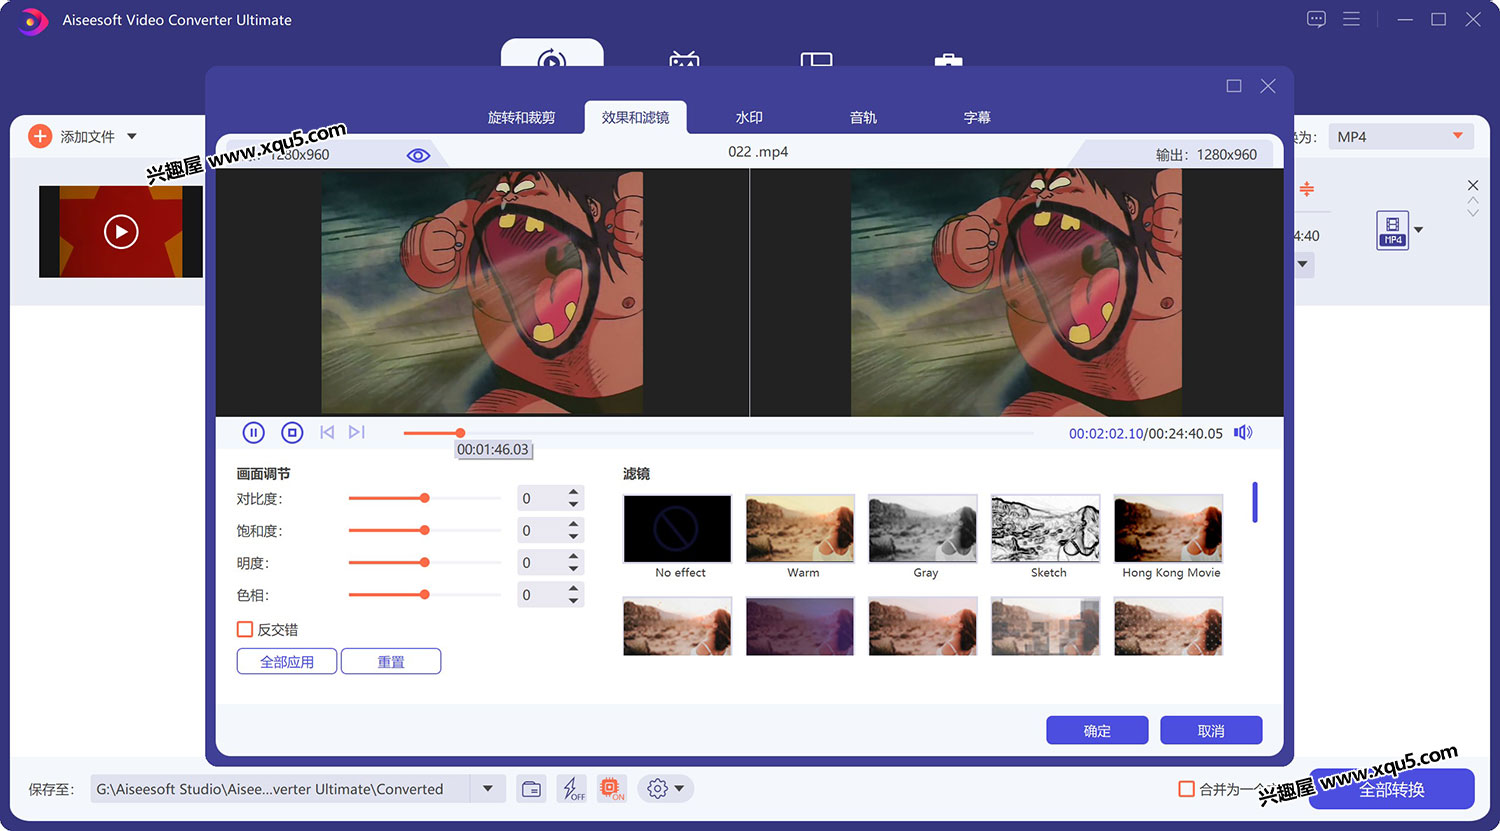Click the save path input field
1500x831 pixels.
click(x=281, y=789)
